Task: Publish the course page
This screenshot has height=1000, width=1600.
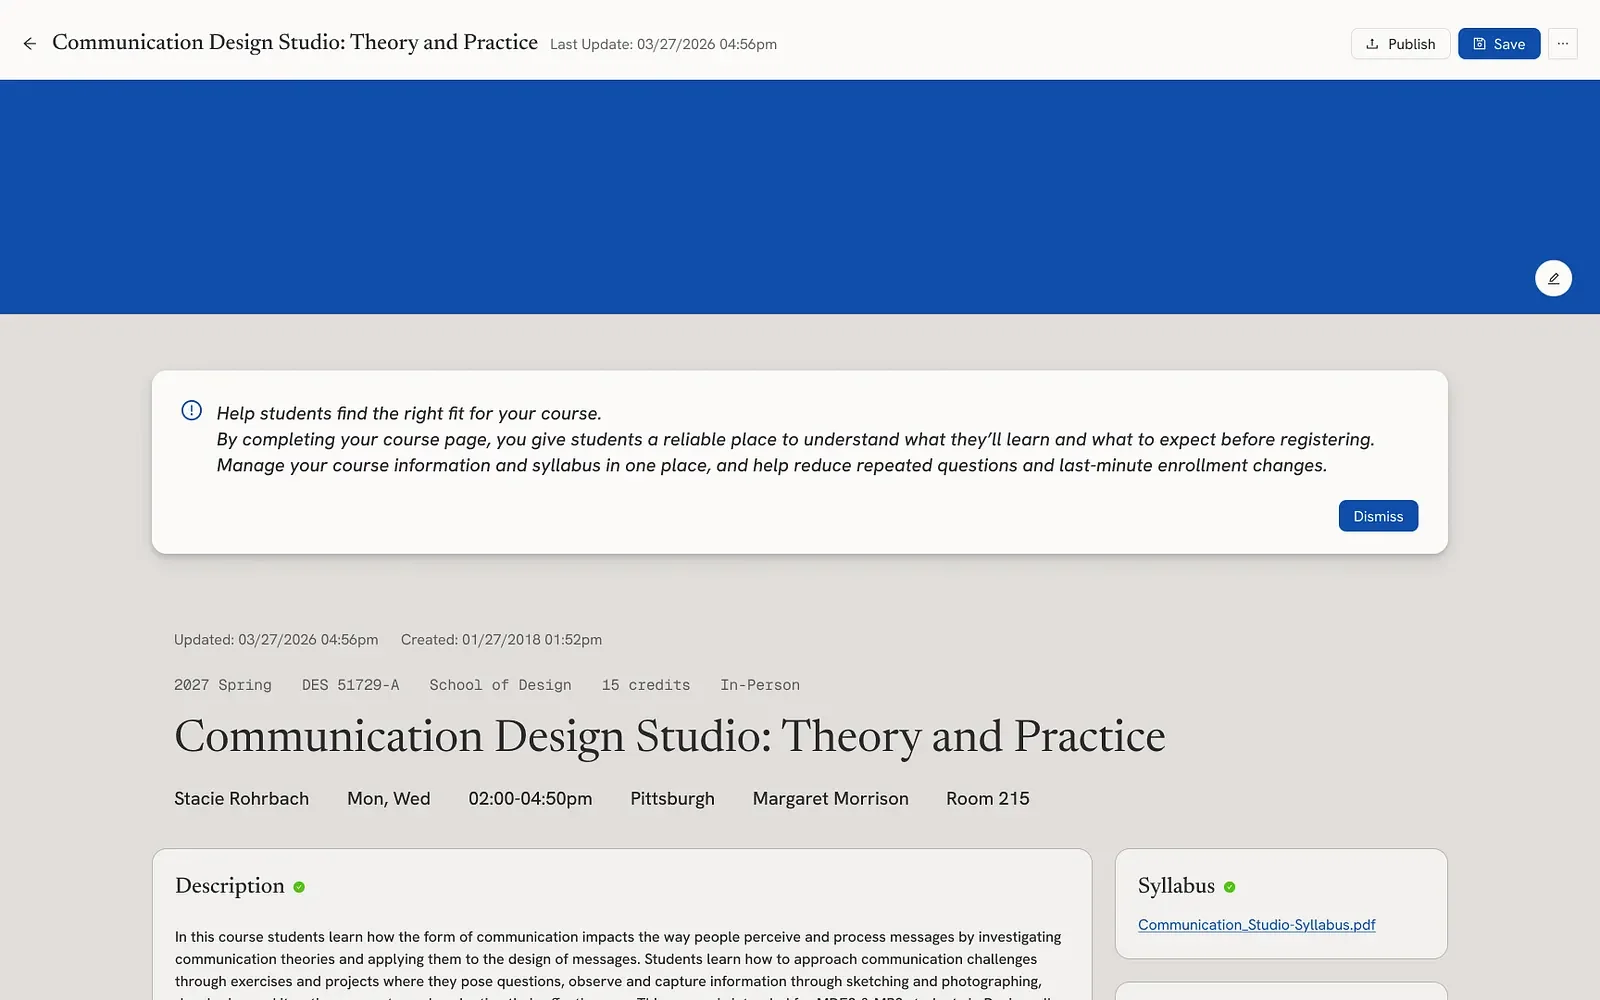Action: 1400,44
